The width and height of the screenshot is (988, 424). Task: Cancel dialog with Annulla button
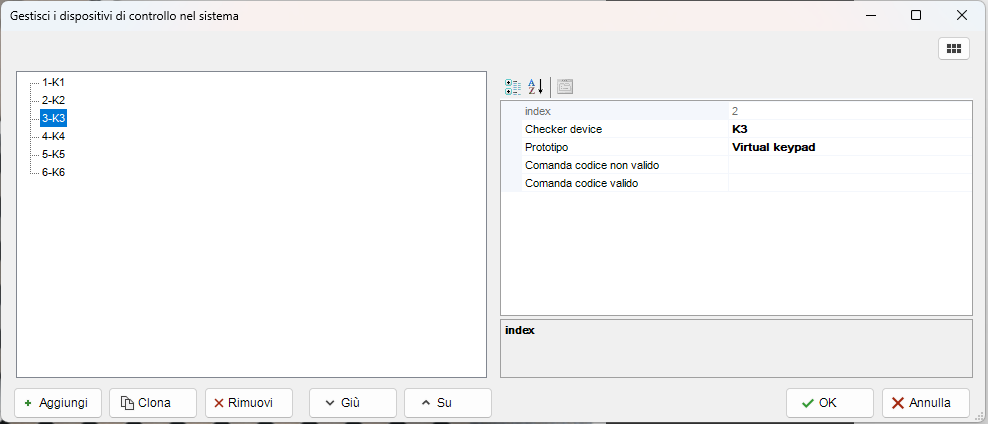(925, 403)
